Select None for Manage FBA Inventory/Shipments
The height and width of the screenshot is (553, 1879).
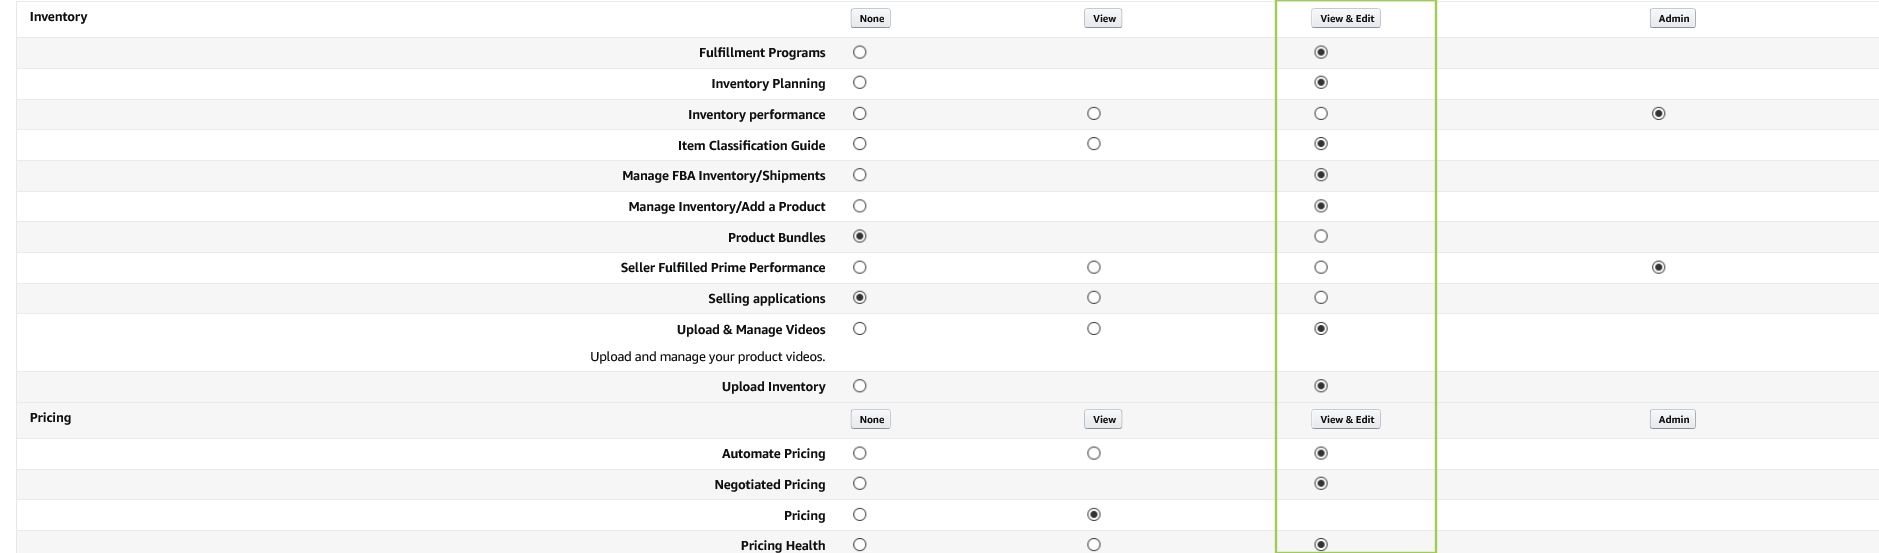click(860, 175)
